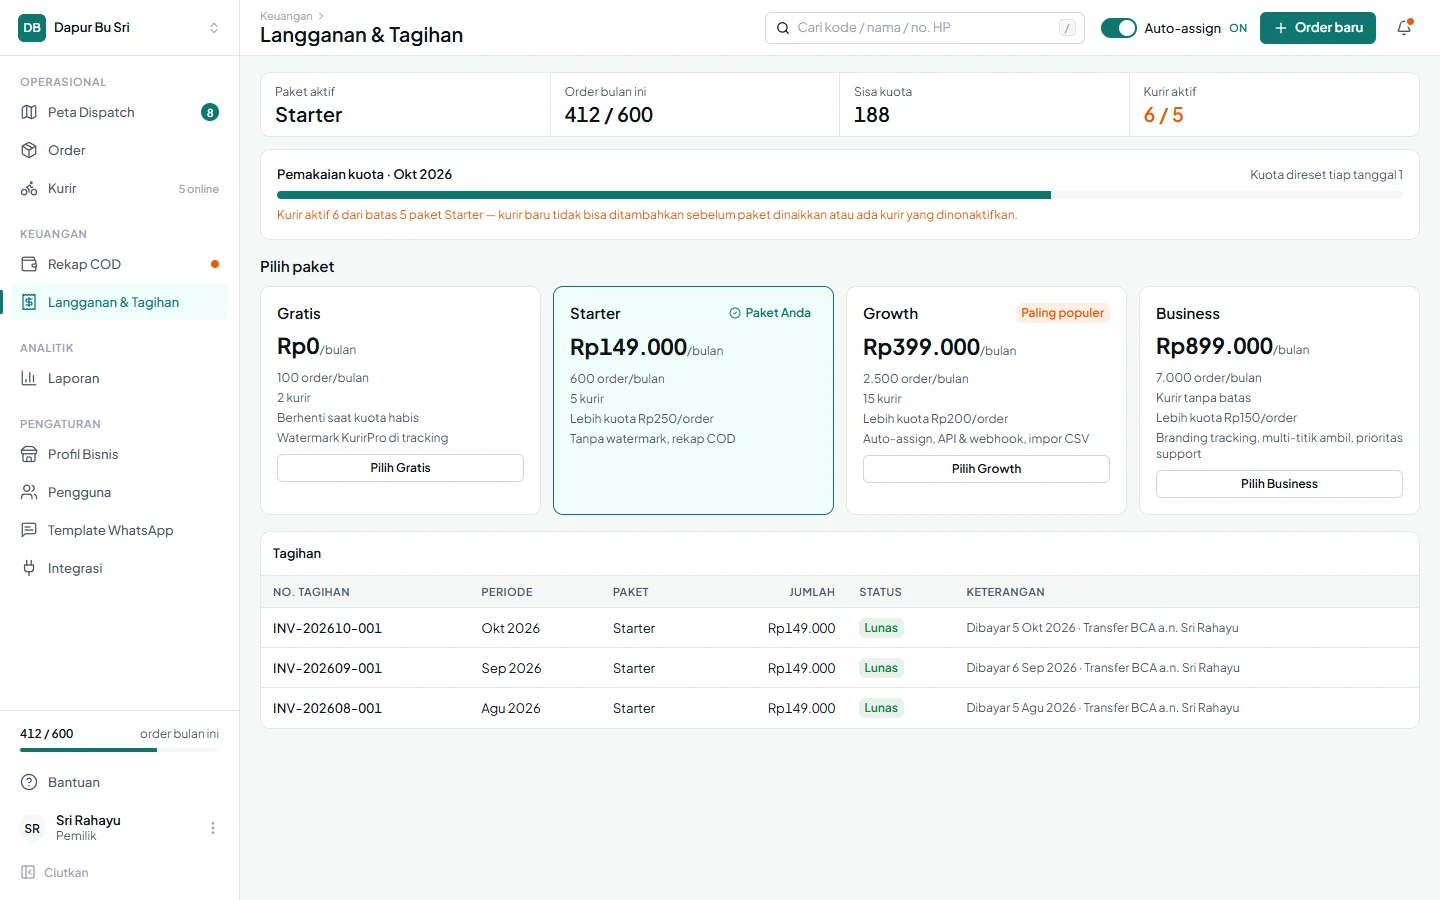Click the 412 / 600 order bulan ini stat
The image size is (1440, 900).
tap(608, 115)
